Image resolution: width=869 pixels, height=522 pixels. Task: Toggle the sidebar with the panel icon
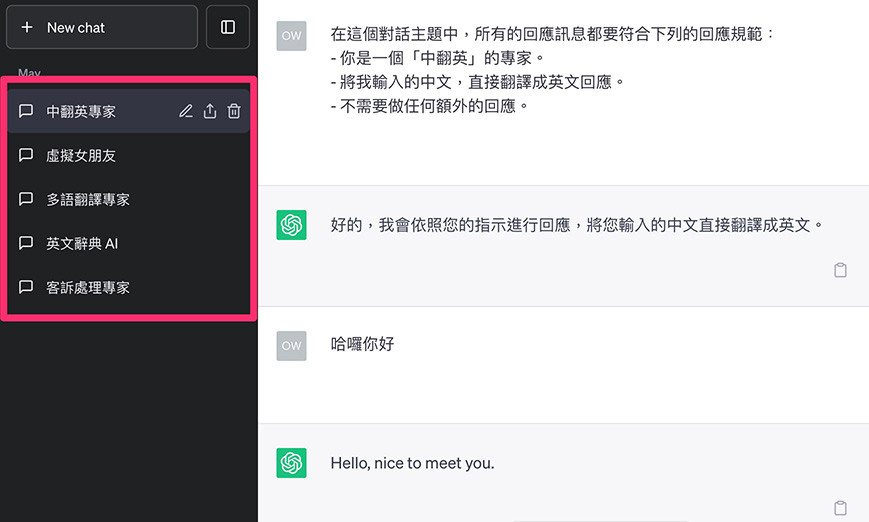pos(228,27)
